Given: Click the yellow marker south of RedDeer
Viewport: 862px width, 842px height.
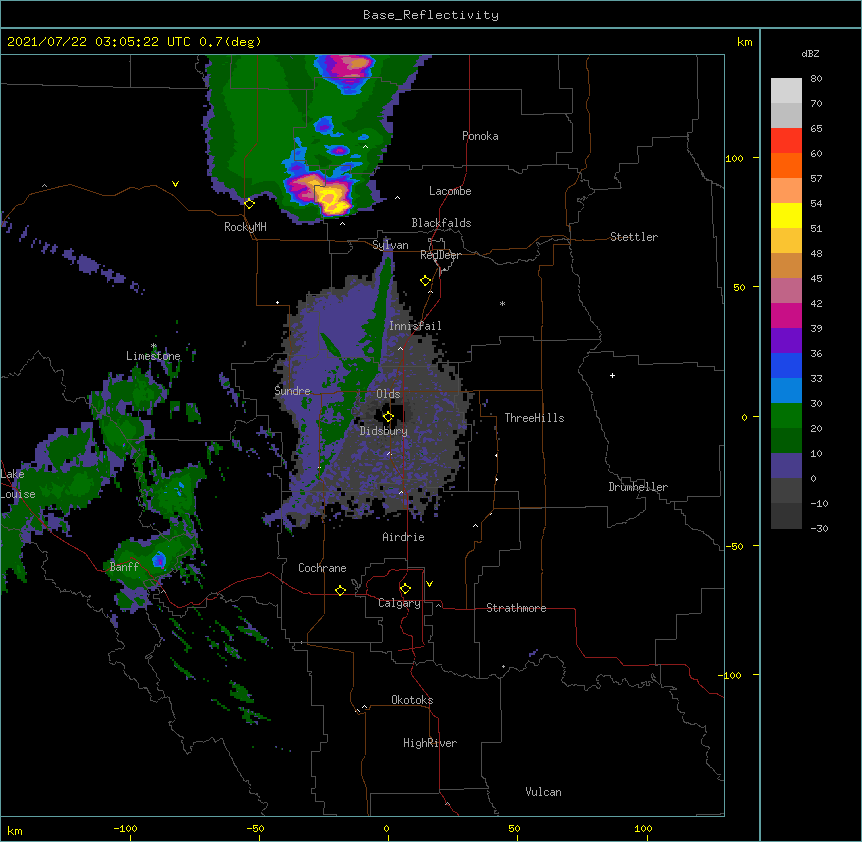Looking at the screenshot, I should 425,281.
